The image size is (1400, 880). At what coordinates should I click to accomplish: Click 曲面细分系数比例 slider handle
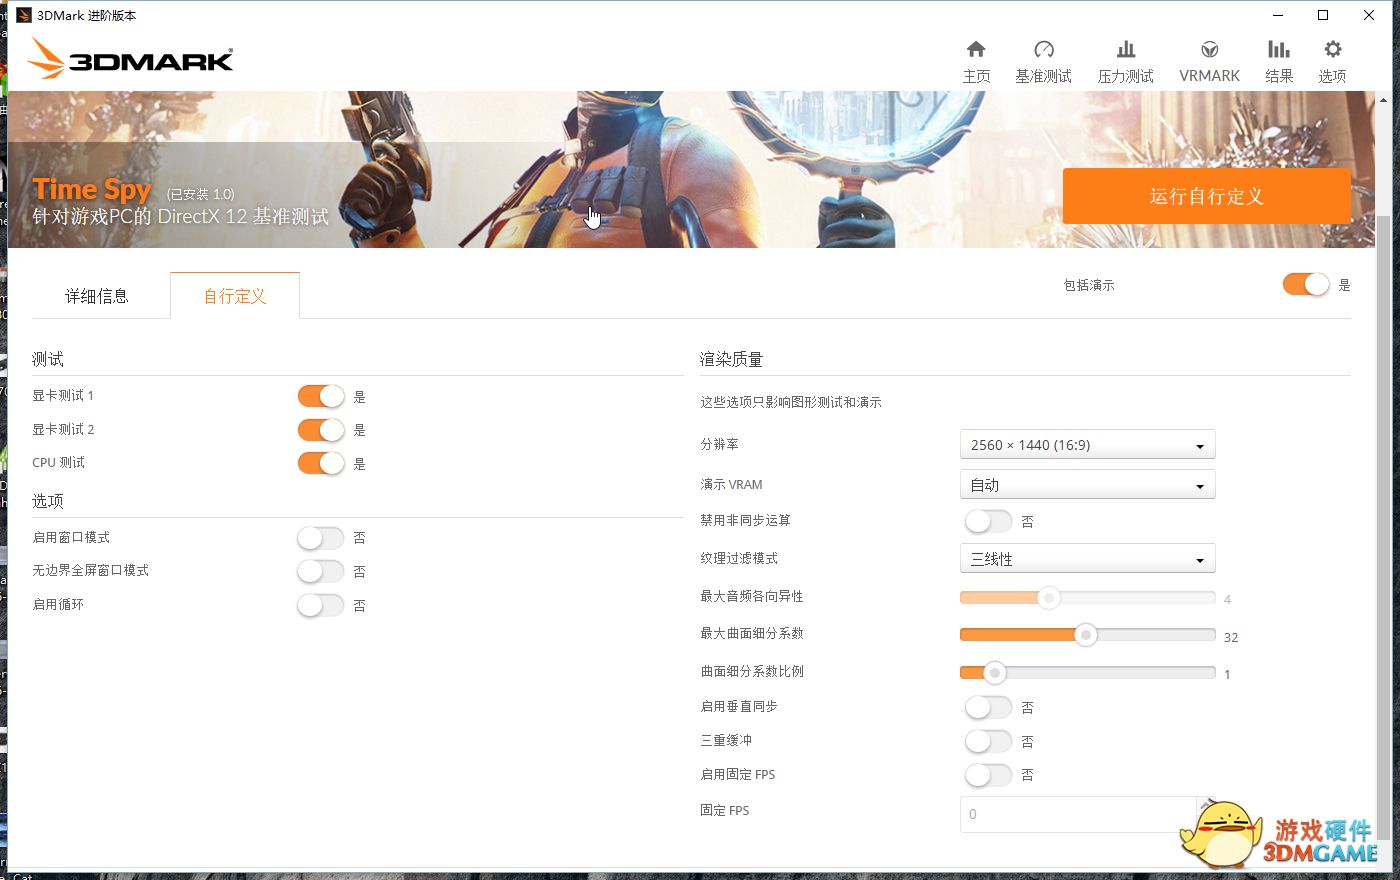(x=994, y=673)
